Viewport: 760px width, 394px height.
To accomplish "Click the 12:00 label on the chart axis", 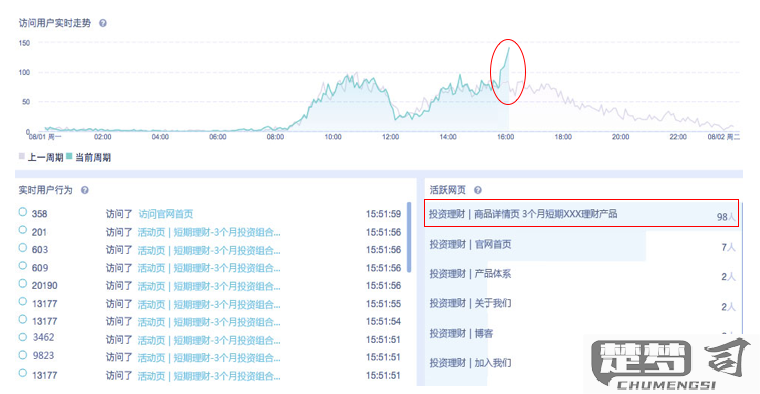I will point(391,137).
